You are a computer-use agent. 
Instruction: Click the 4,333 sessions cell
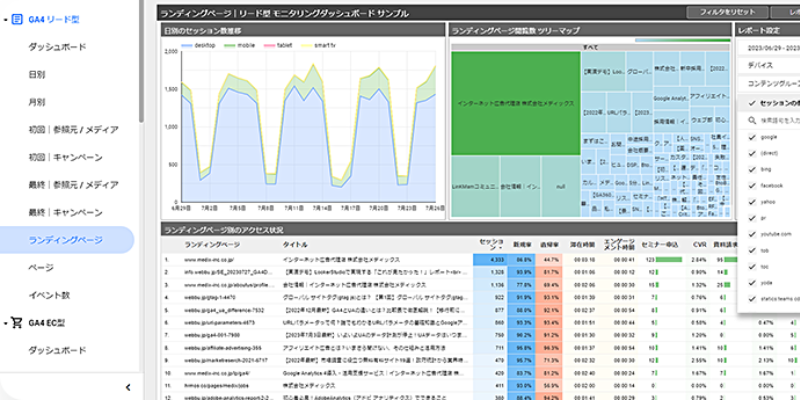tap(491, 260)
